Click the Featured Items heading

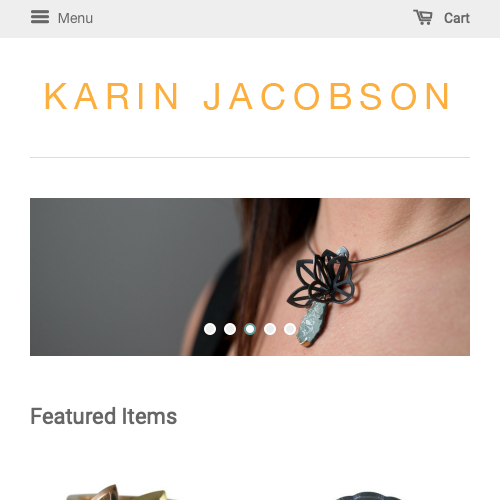(104, 416)
